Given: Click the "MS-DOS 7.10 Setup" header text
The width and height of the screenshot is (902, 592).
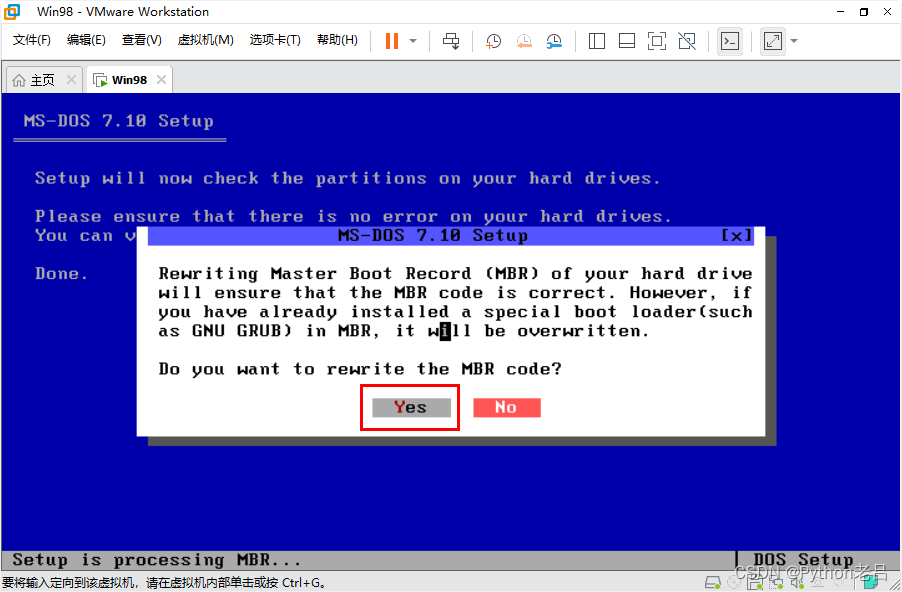Looking at the screenshot, I should 119,121.
